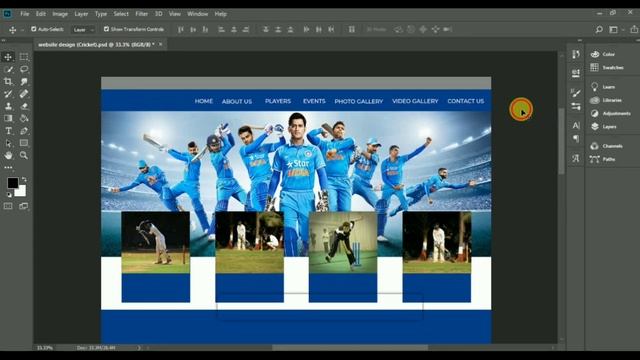
Task: Toggle the Auto-Select checkbox
Action: click(x=34, y=29)
